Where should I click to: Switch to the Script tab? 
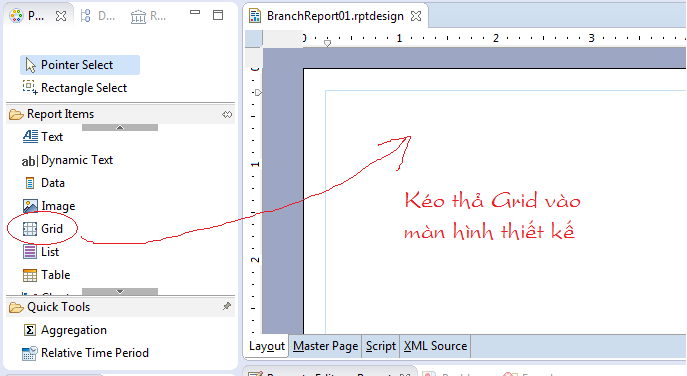point(381,346)
